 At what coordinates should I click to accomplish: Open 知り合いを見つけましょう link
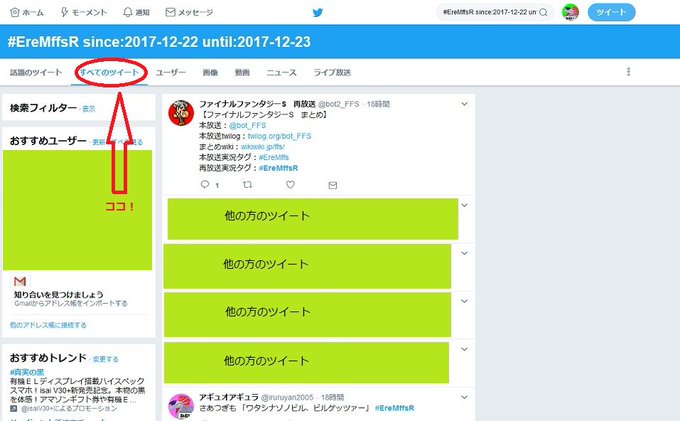[x=59, y=294]
